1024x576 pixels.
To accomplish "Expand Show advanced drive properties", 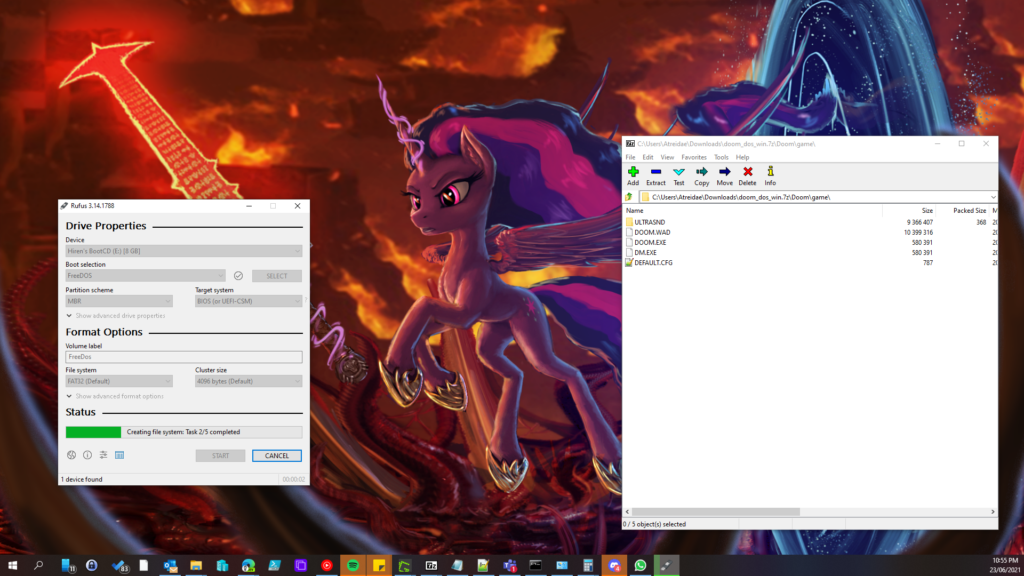I will (x=116, y=316).
